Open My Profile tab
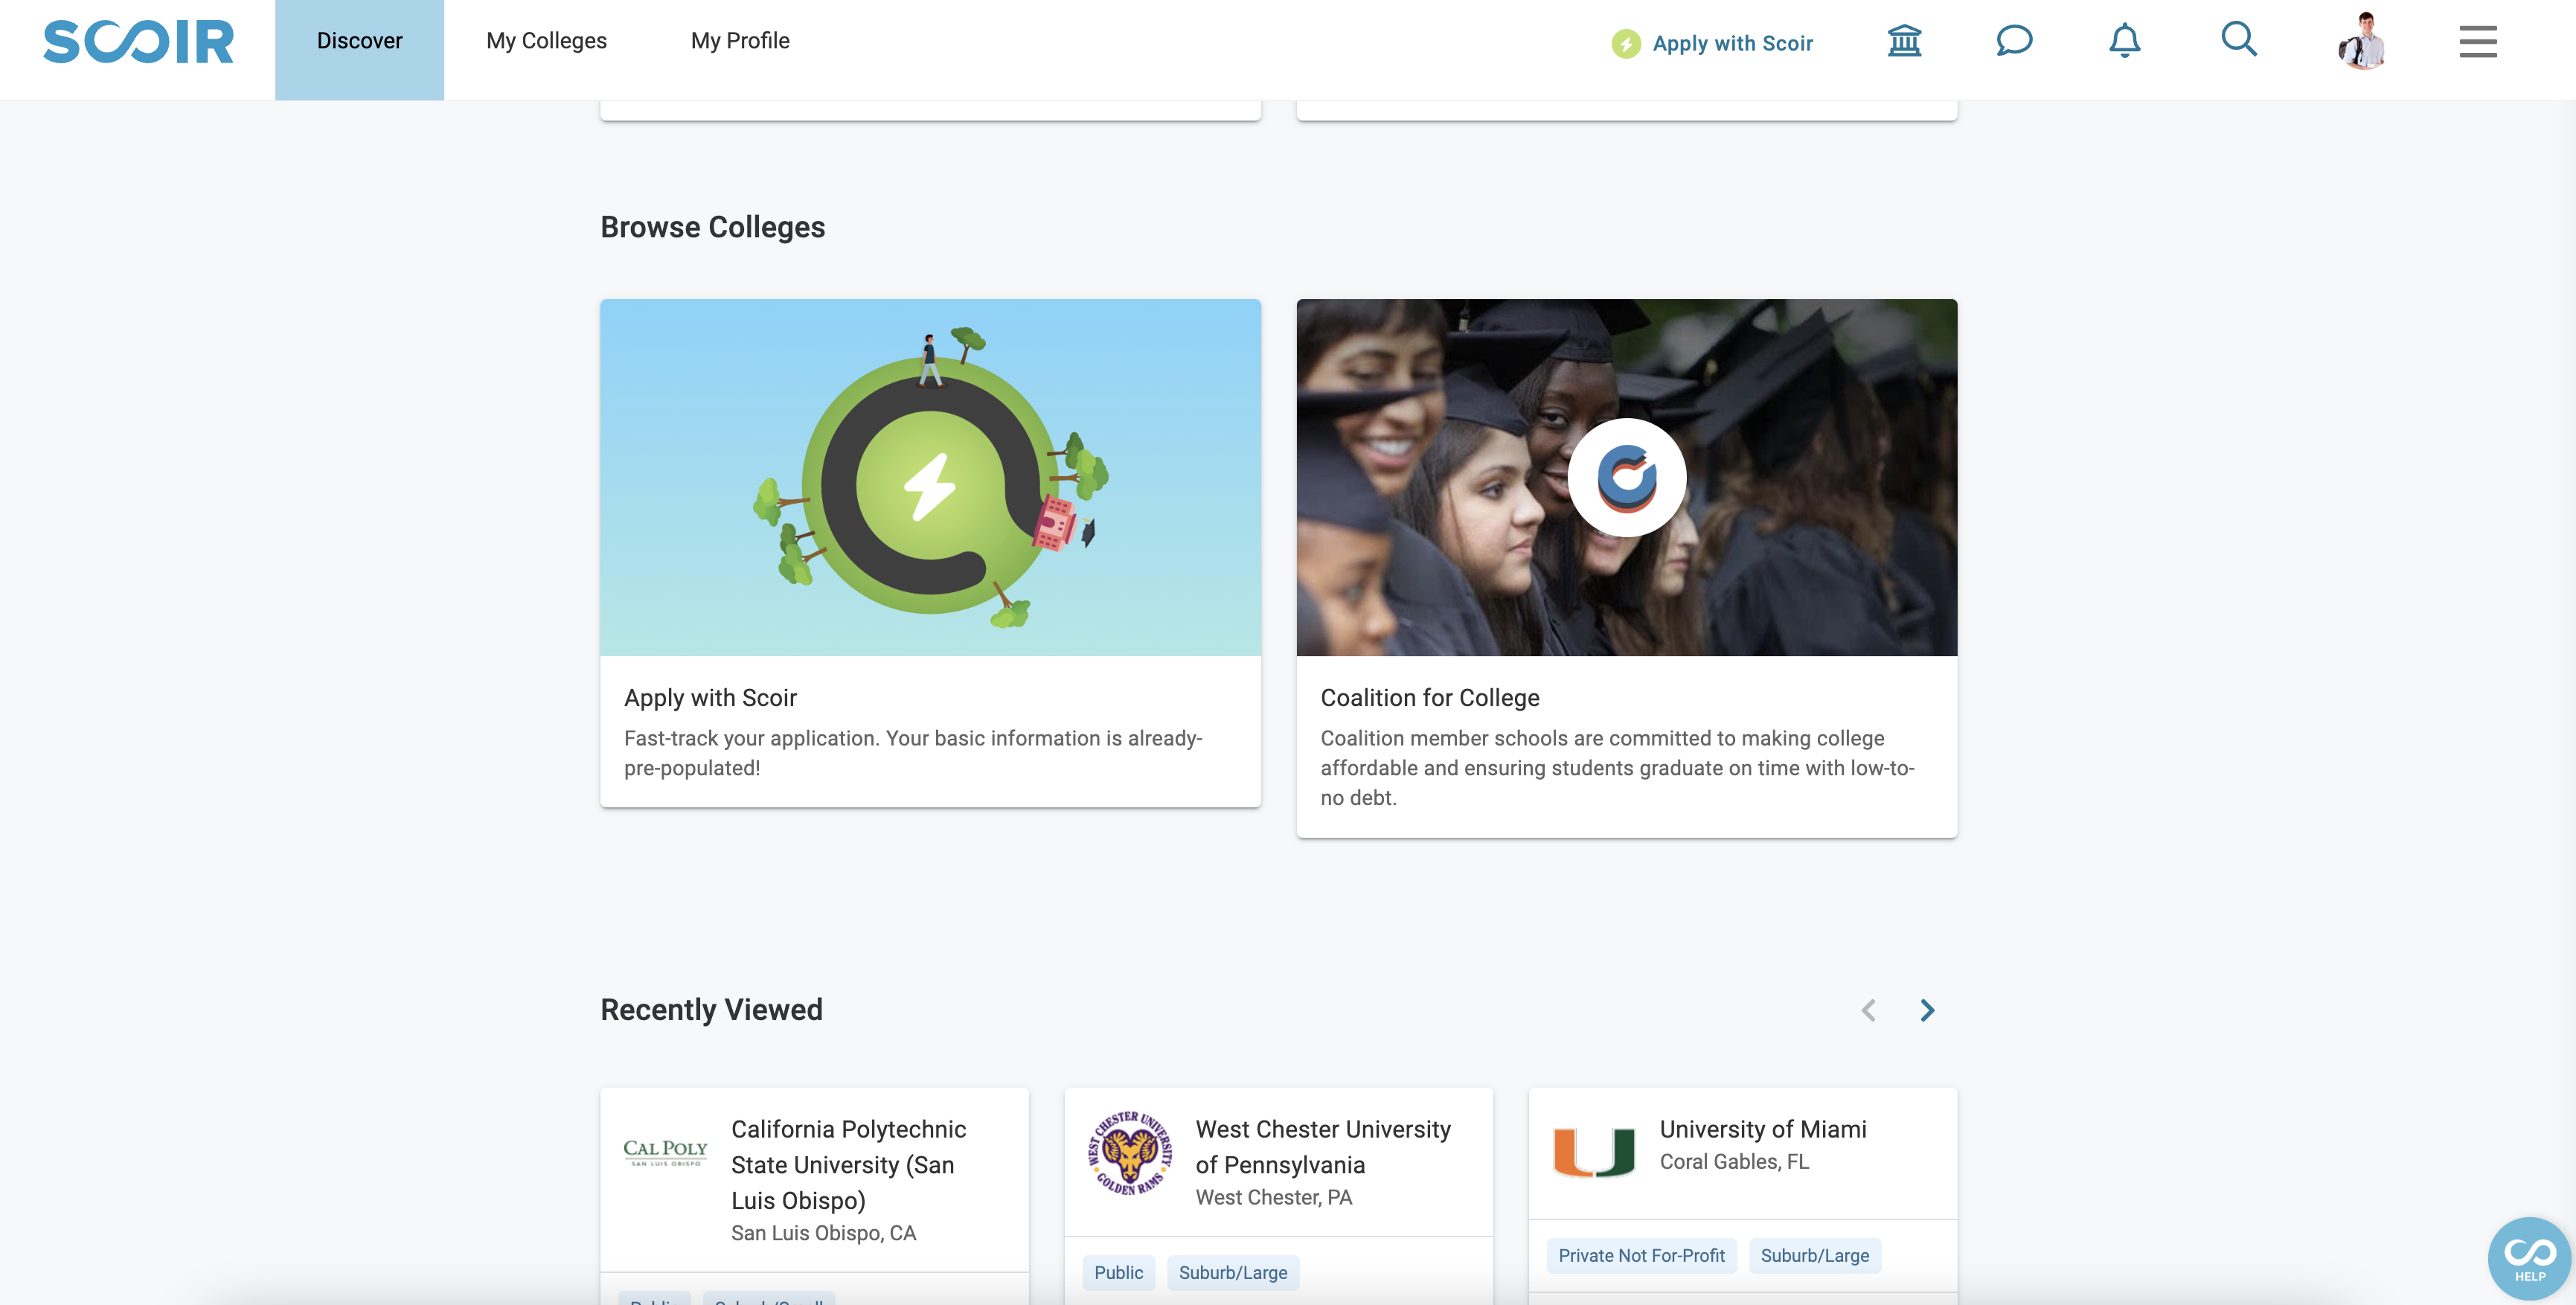The width and height of the screenshot is (2576, 1305). click(740, 41)
